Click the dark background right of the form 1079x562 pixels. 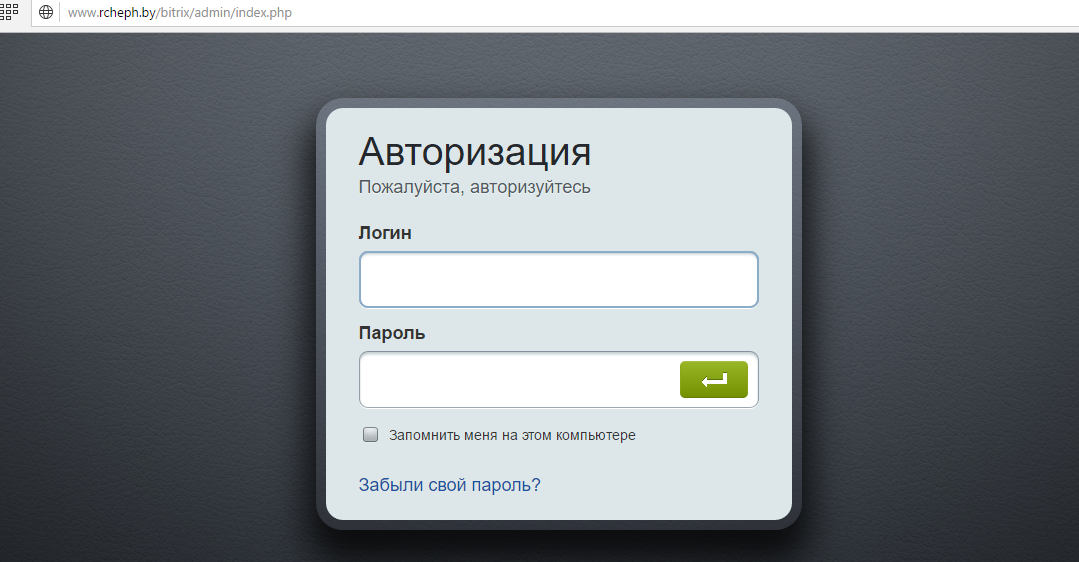[x=940, y=300]
